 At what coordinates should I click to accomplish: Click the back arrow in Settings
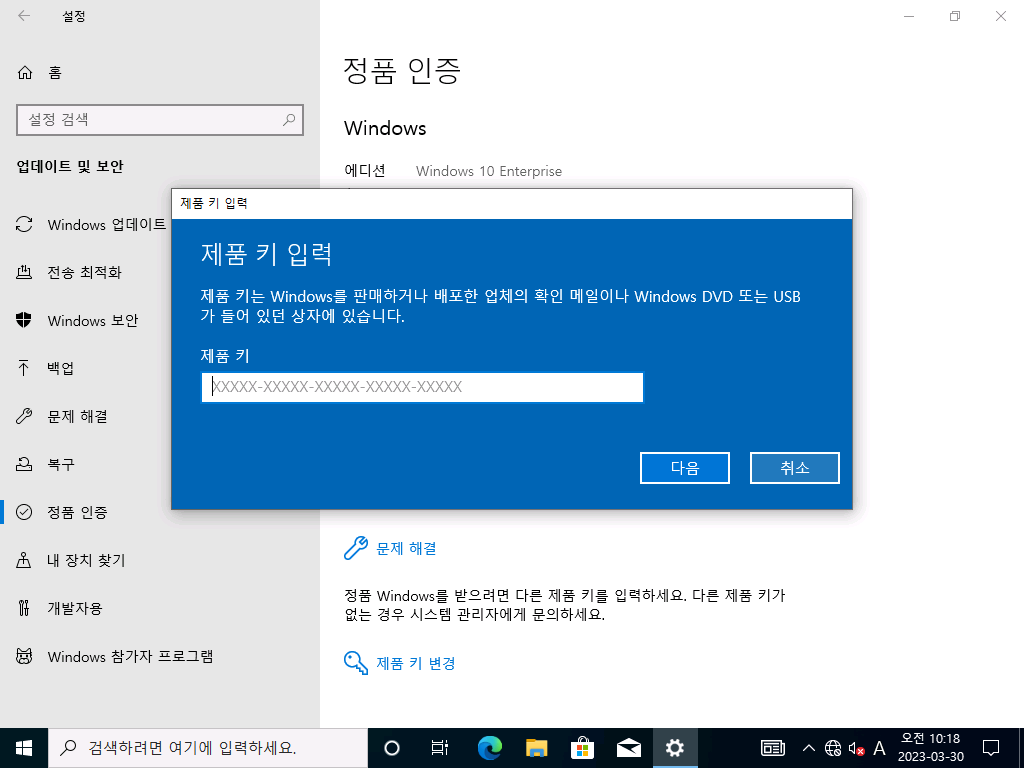point(24,16)
